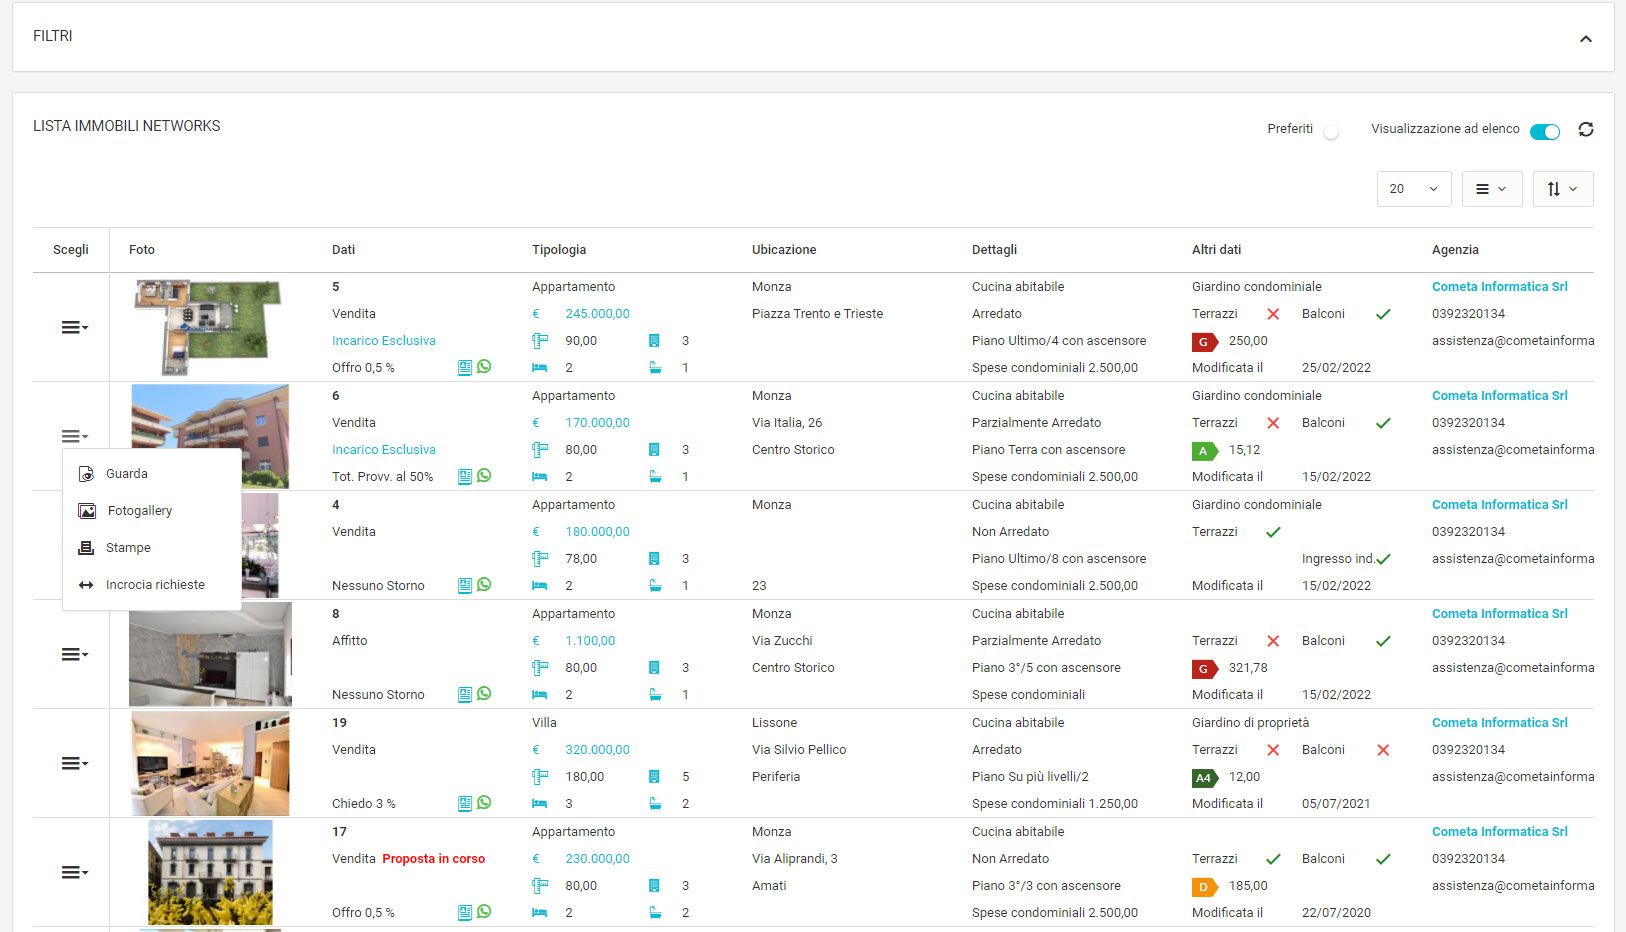
Task: Open the row menu for Villa property 19
Action: [x=74, y=764]
